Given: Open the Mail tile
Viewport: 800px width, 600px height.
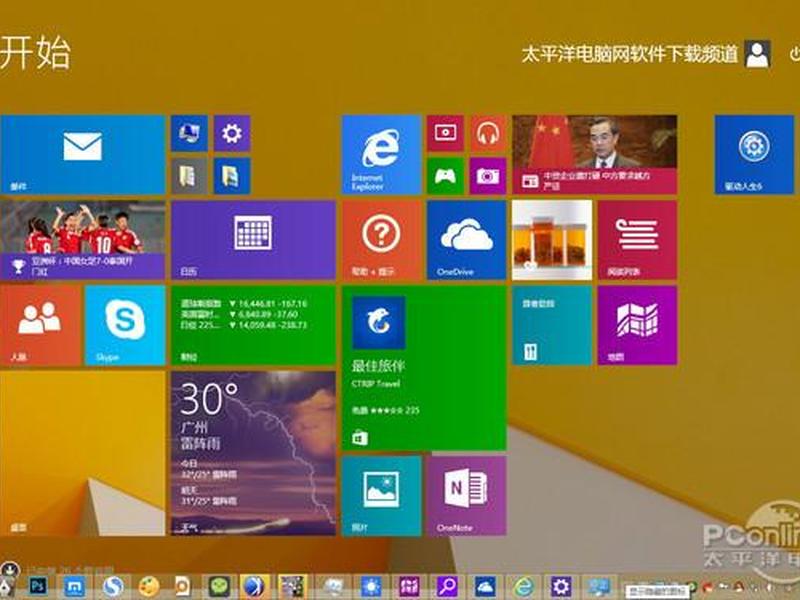Looking at the screenshot, I should pyautogui.click(x=83, y=155).
